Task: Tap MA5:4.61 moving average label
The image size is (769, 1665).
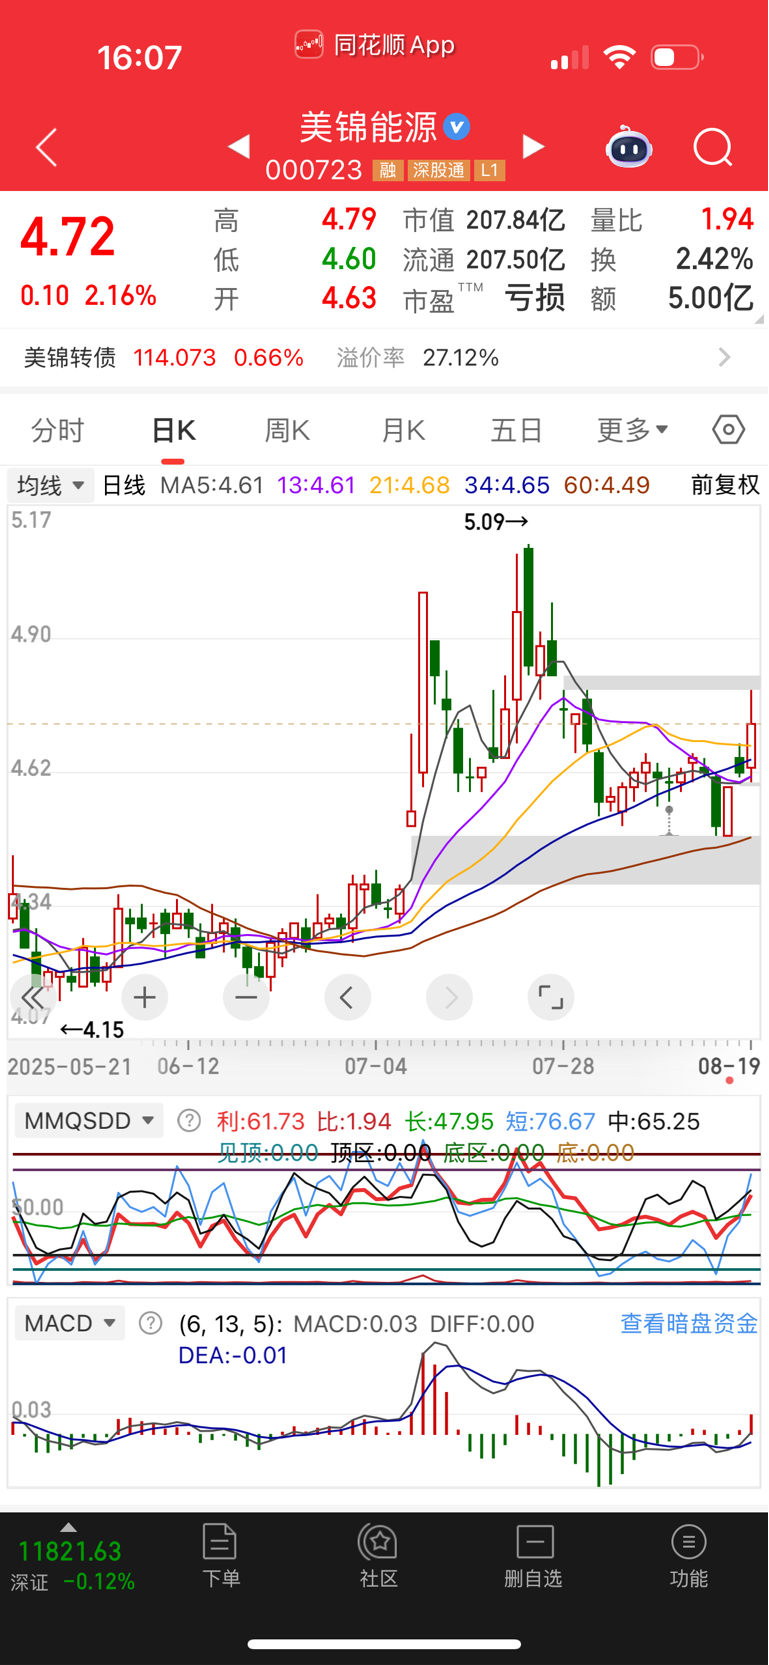Action: point(212,486)
